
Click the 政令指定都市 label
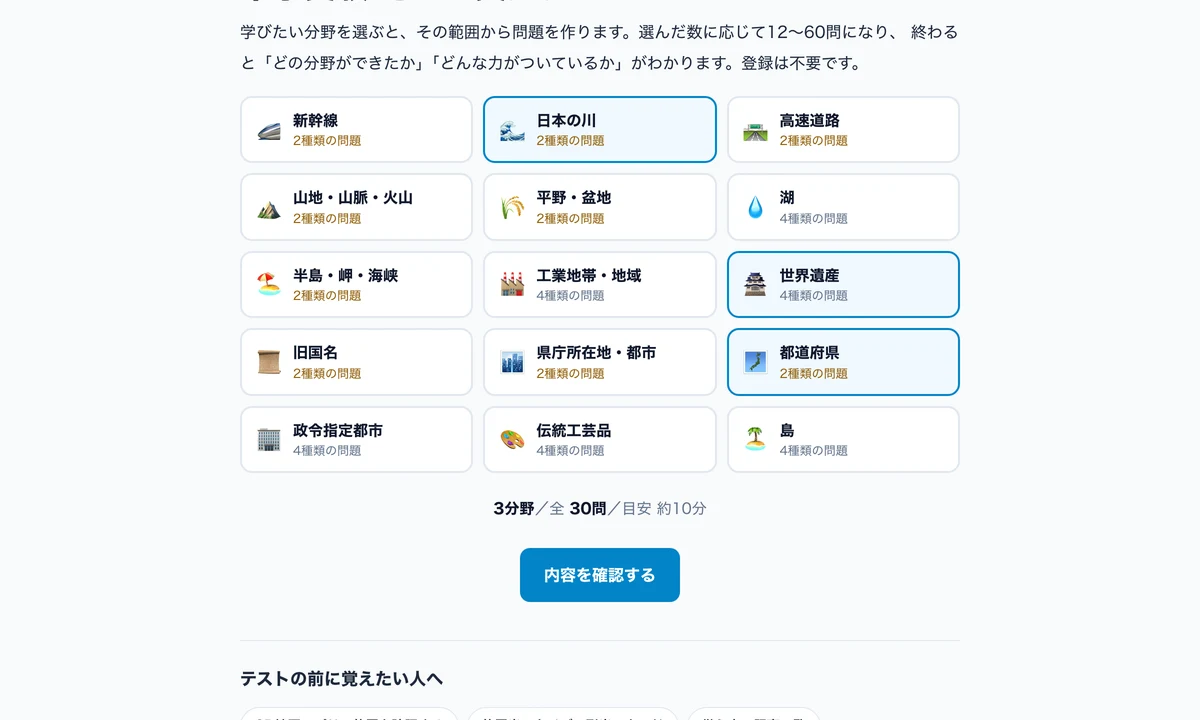[338, 431]
